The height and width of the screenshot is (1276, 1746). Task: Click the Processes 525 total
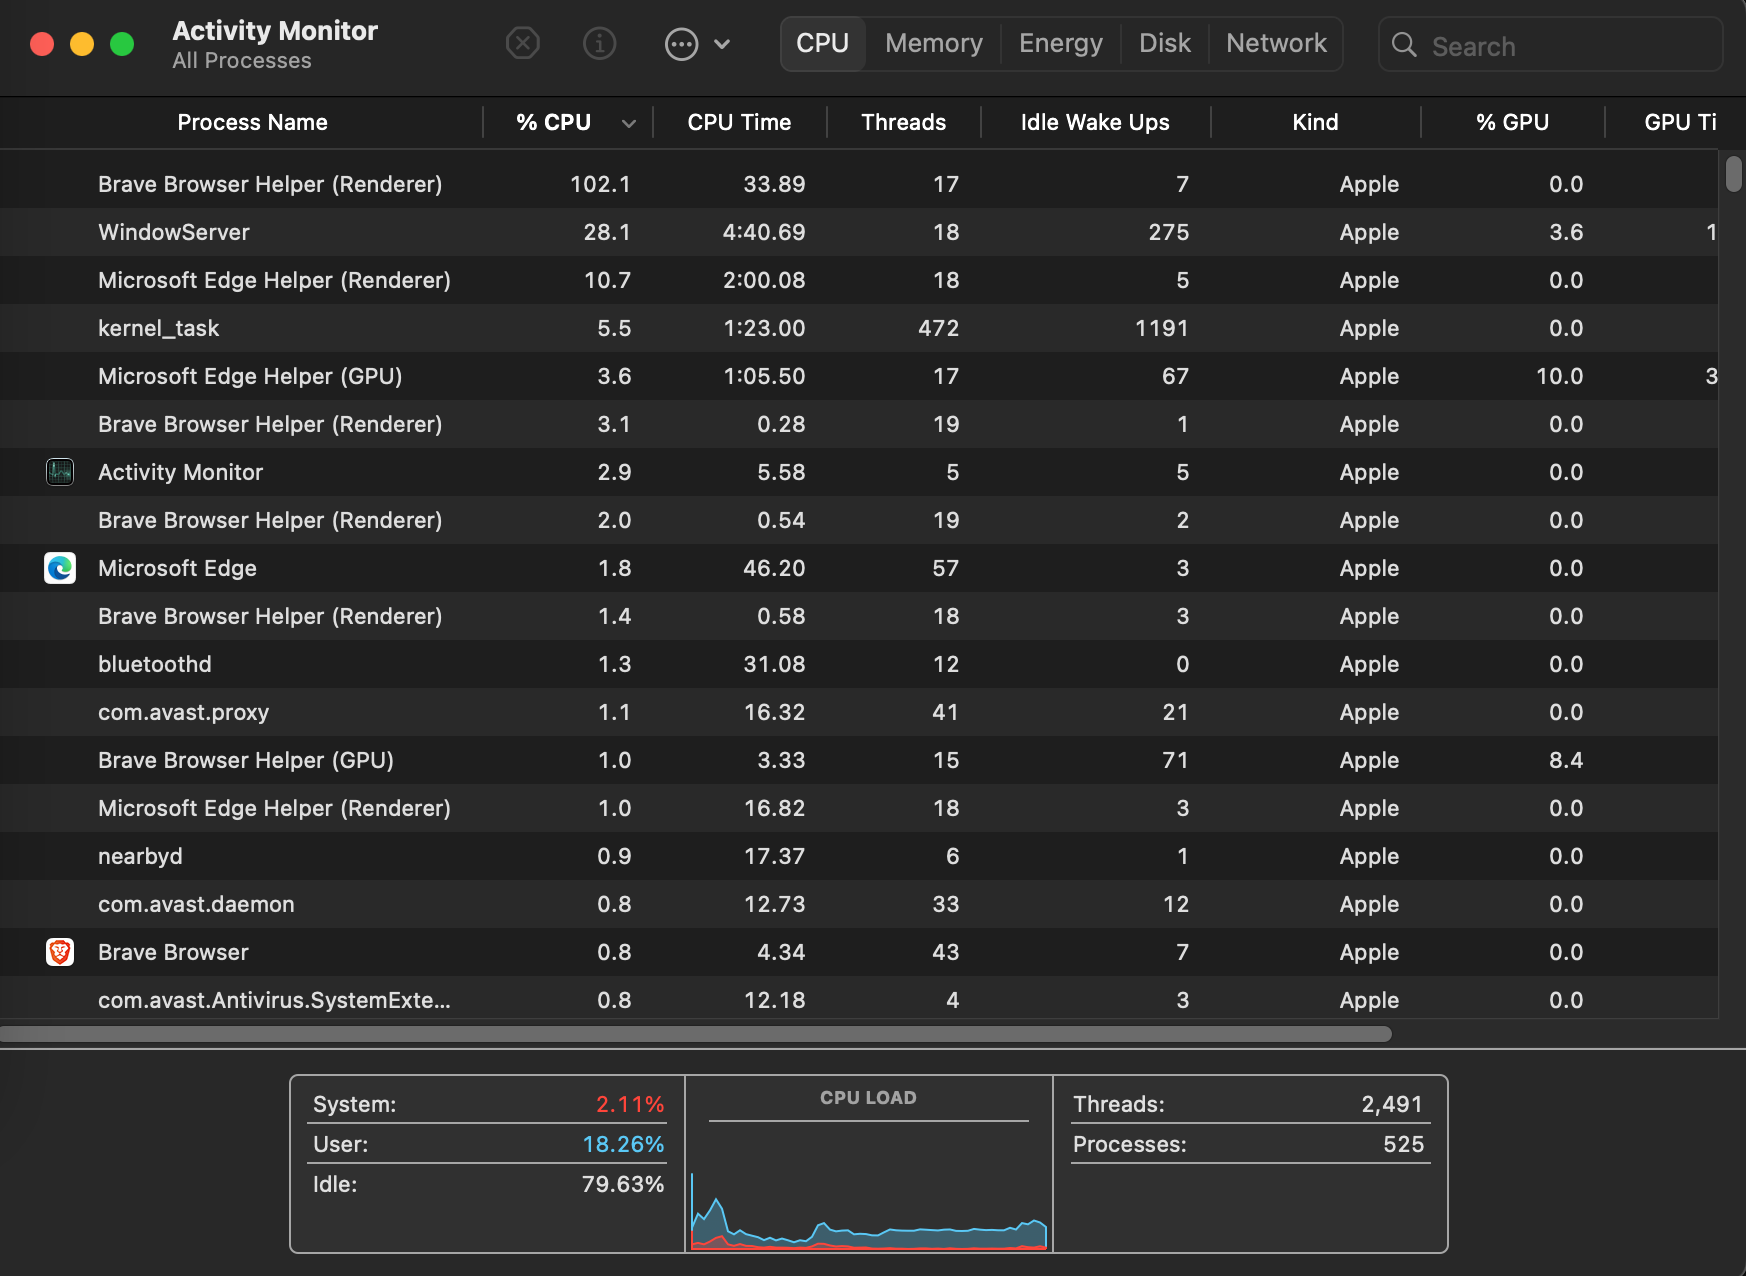point(1403,1144)
